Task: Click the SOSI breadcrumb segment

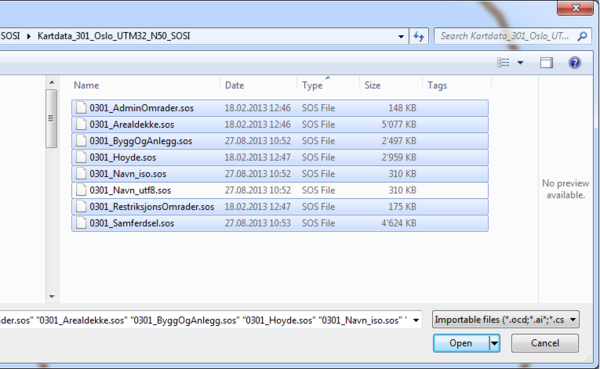Action: [x=10, y=36]
